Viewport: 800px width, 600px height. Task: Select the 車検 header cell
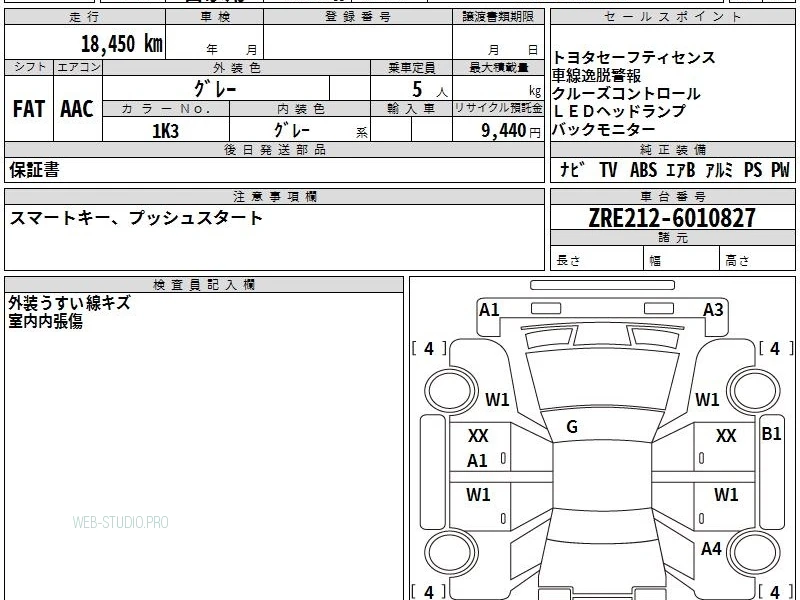(215, 17)
